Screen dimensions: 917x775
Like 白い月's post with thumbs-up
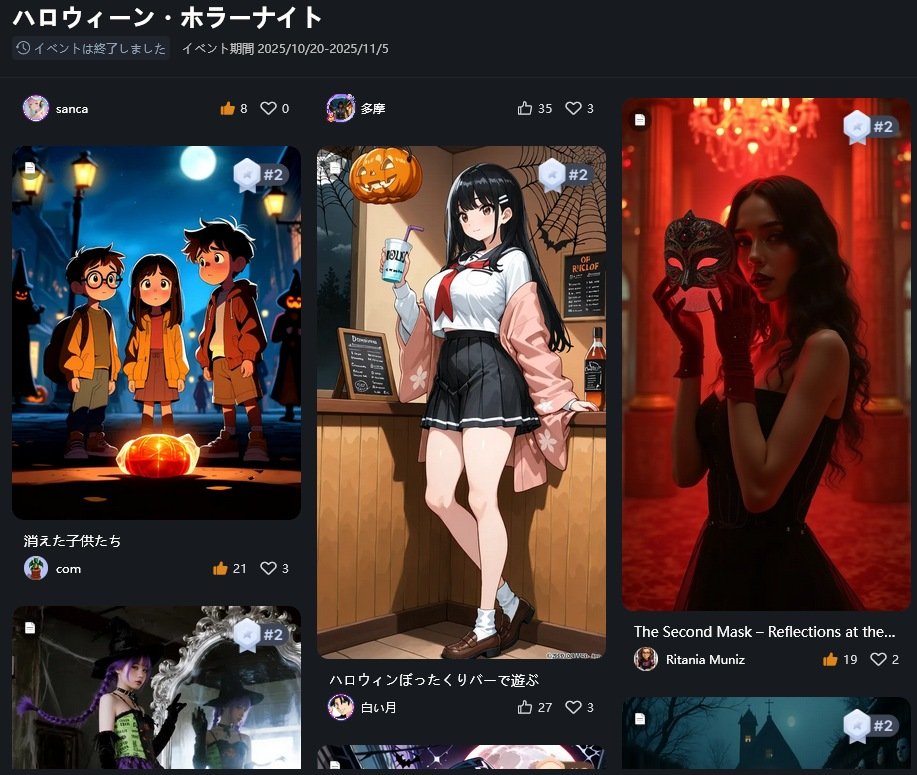click(525, 707)
